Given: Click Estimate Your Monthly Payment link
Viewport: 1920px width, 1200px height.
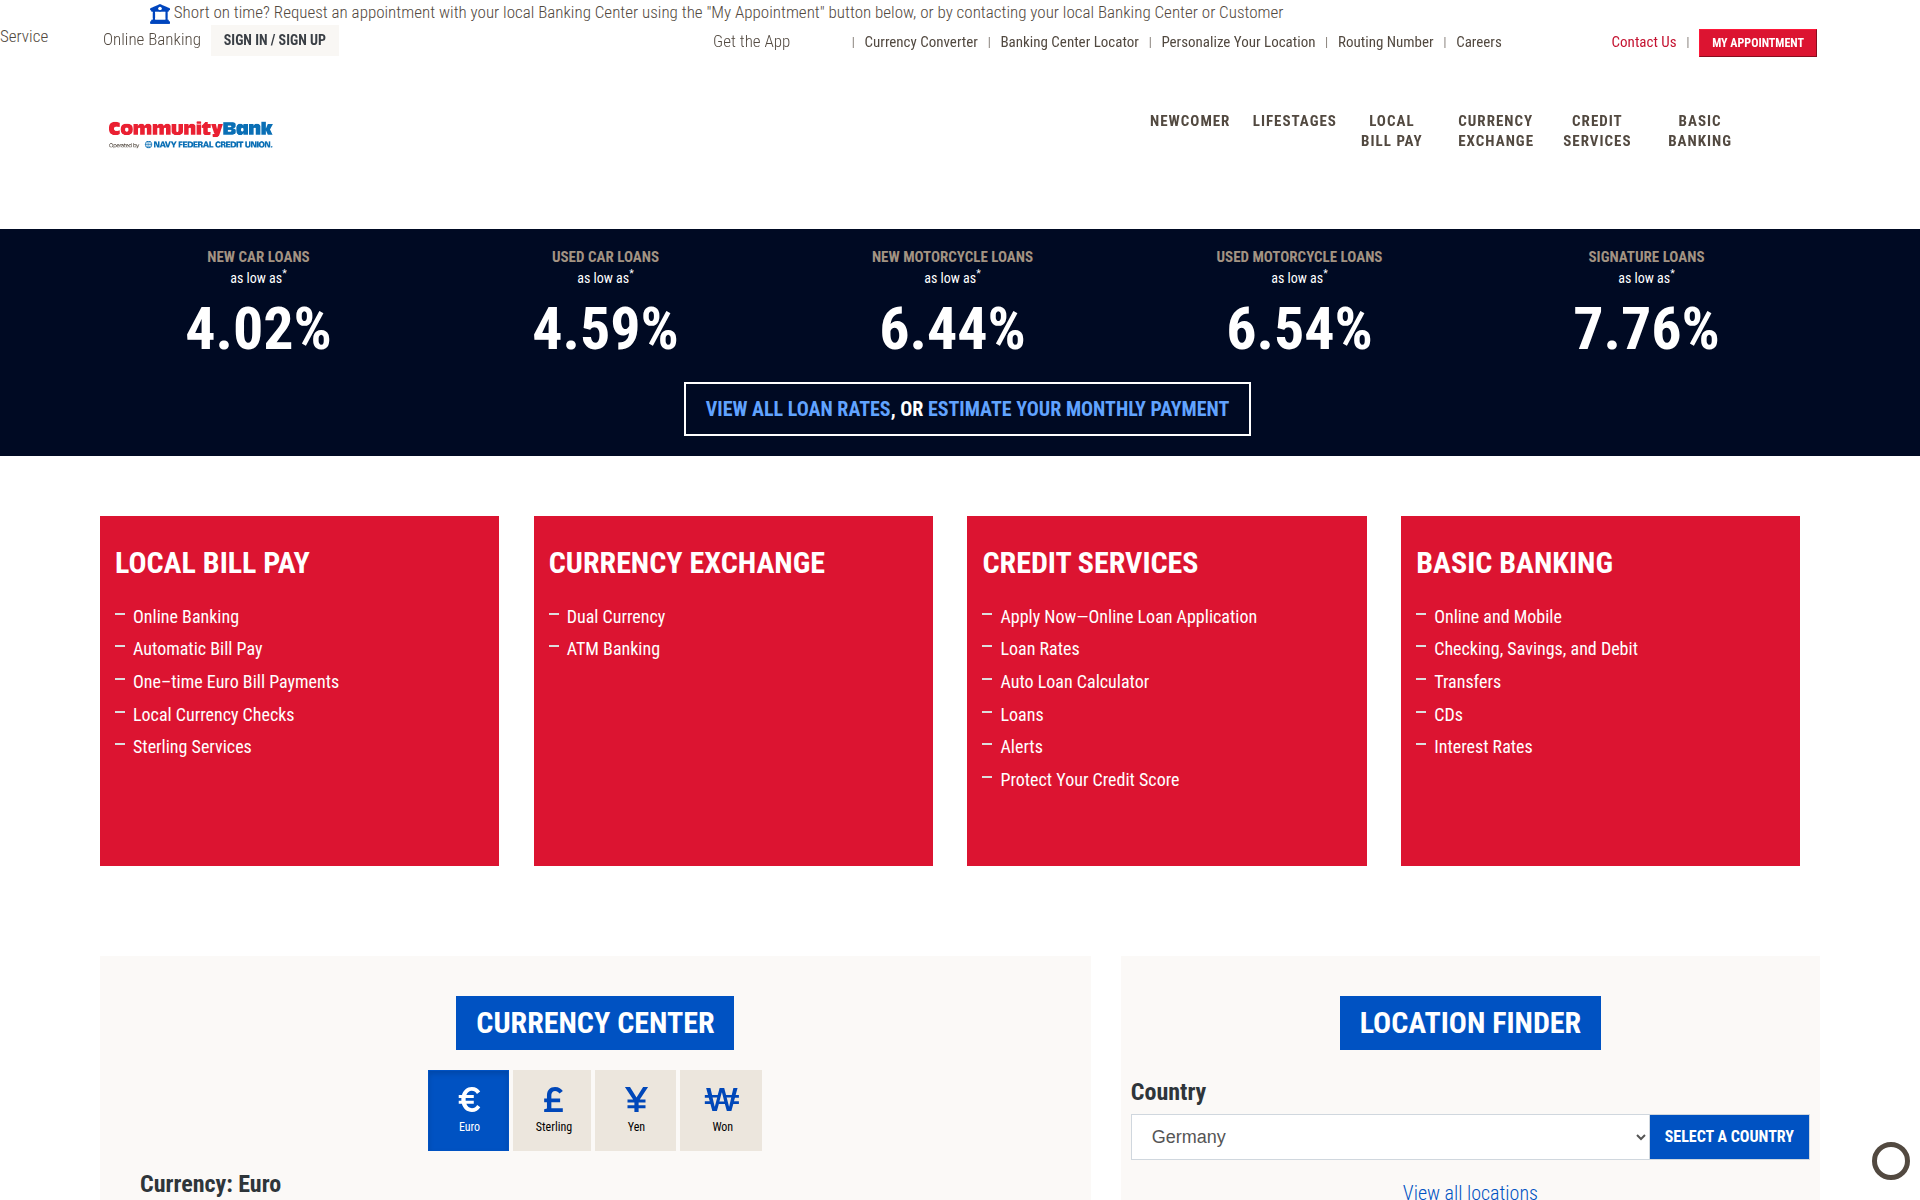Looking at the screenshot, I should (1078, 409).
